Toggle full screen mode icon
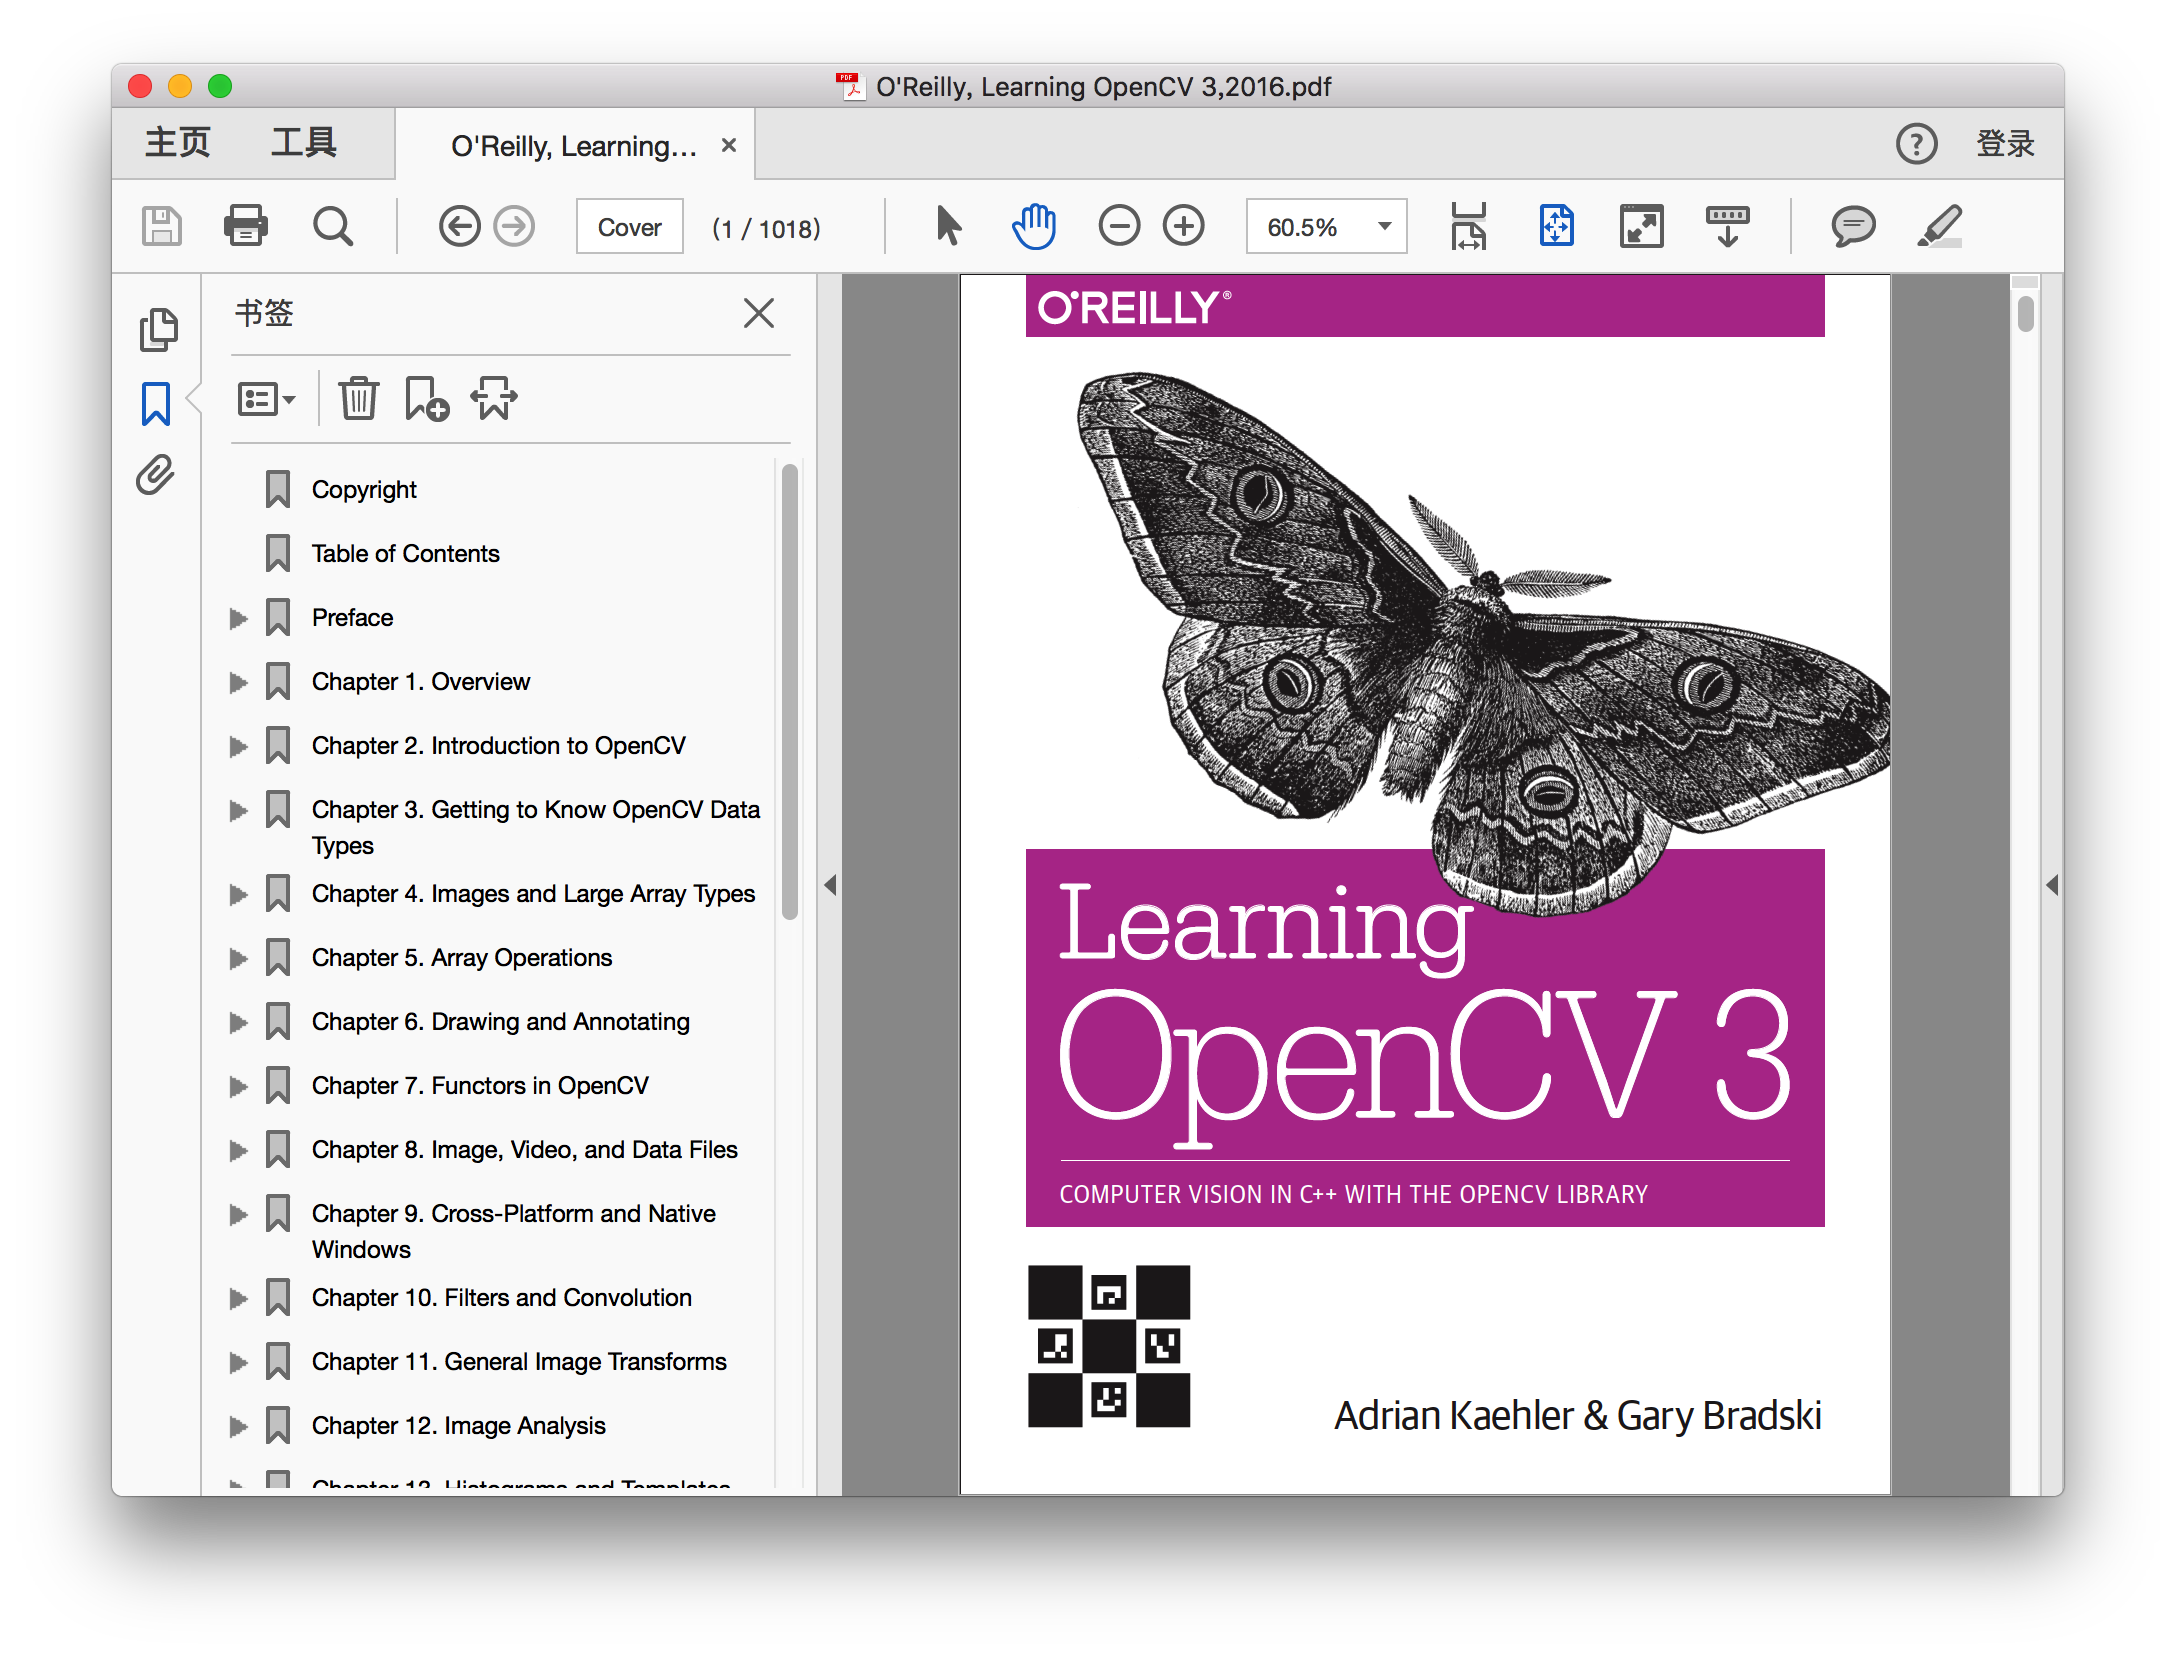 coord(1641,226)
